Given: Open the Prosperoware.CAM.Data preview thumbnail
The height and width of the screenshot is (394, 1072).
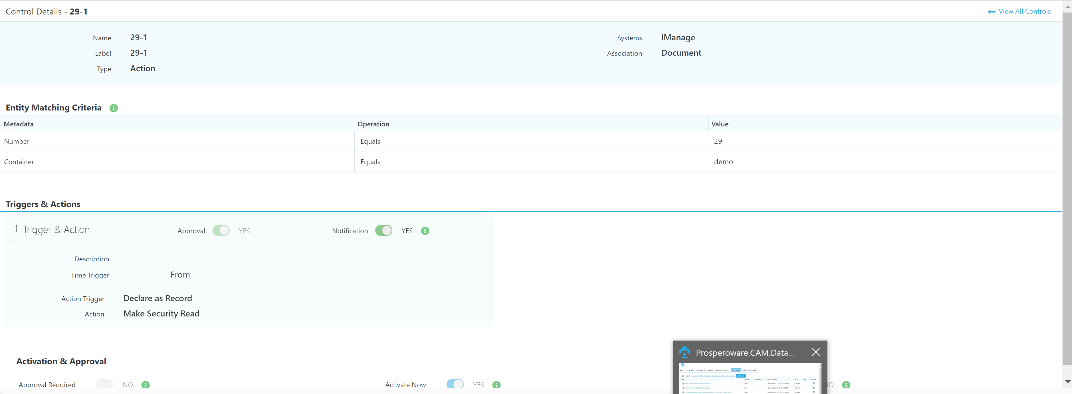Looking at the screenshot, I should pyautogui.click(x=750, y=378).
